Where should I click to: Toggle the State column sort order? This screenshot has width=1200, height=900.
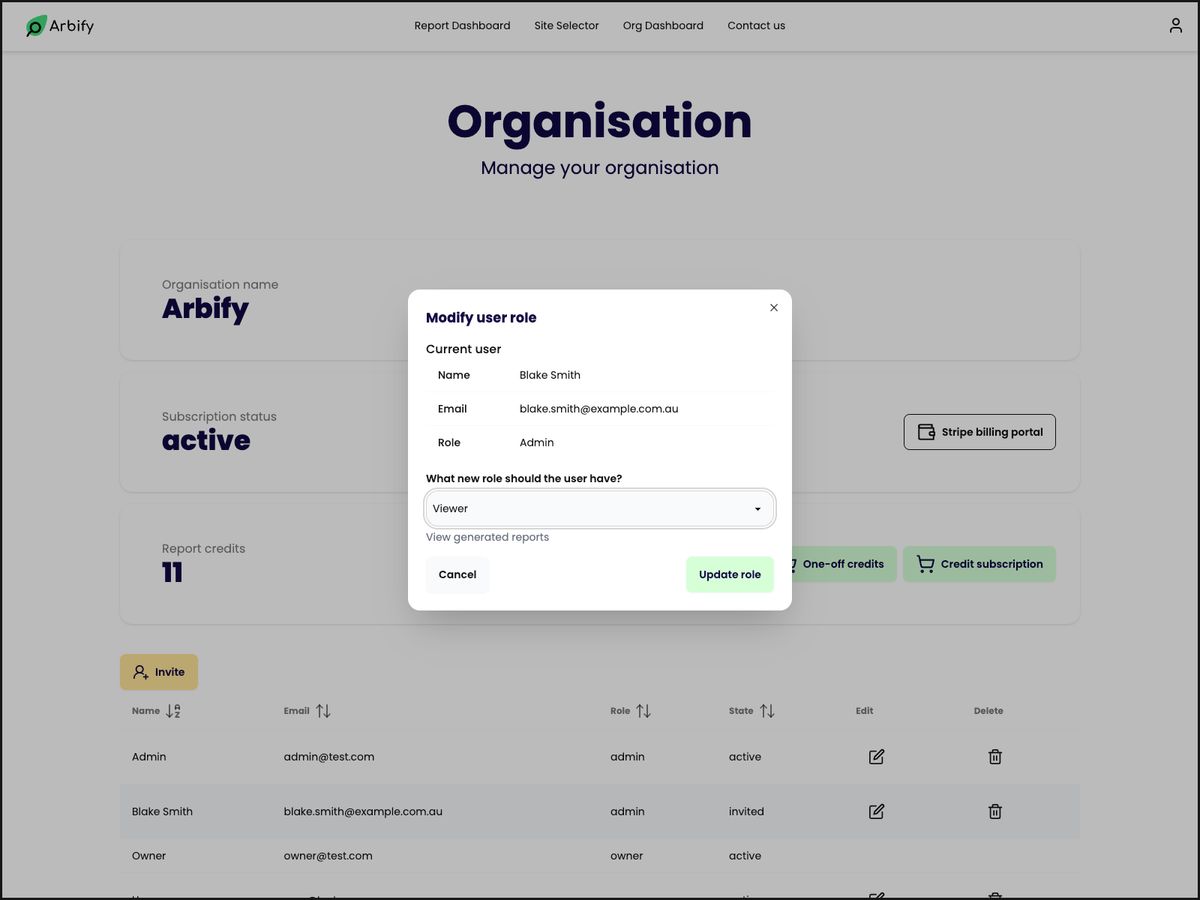tap(768, 711)
